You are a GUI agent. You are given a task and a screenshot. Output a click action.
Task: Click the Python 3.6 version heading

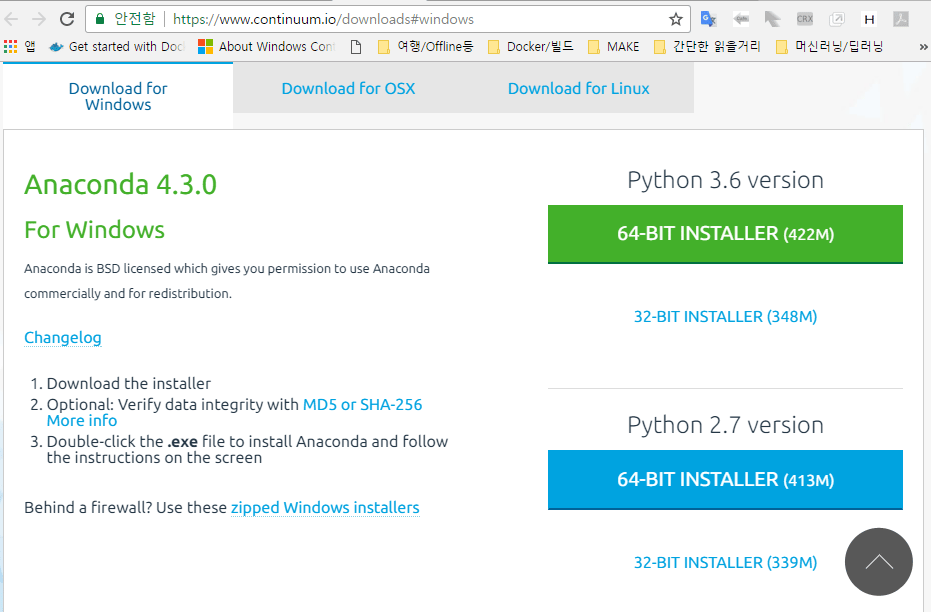pos(725,180)
